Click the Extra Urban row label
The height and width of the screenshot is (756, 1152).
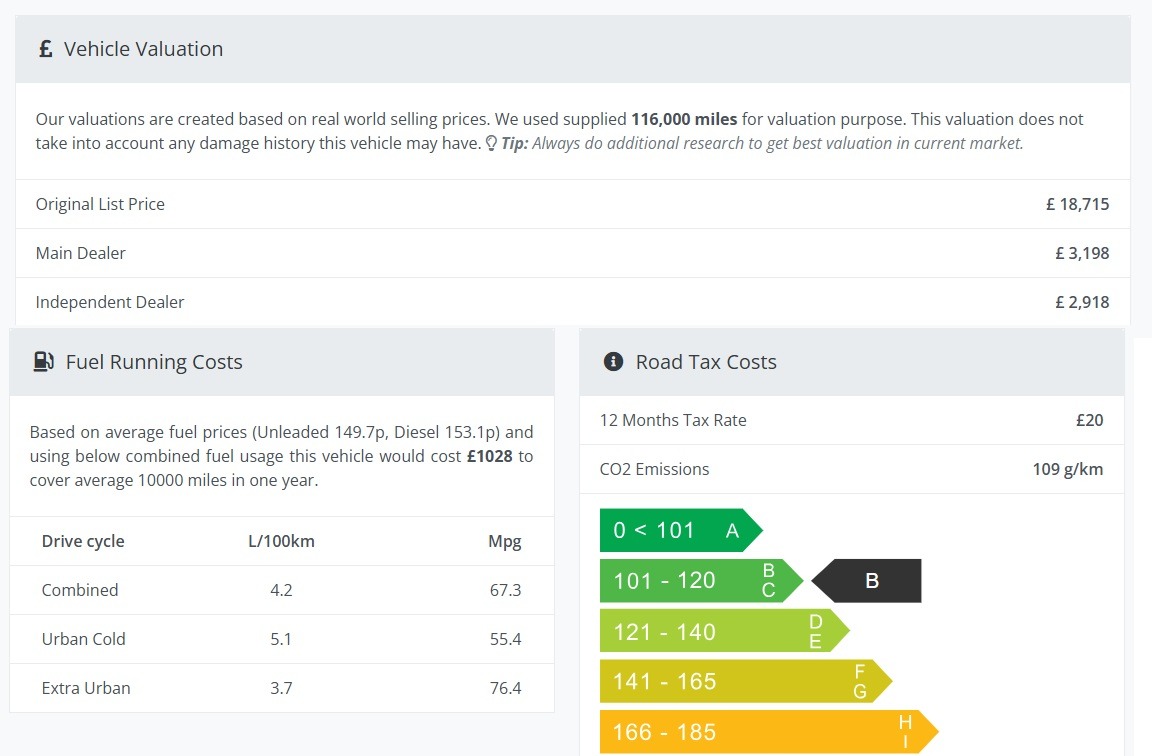click(86, 688)
